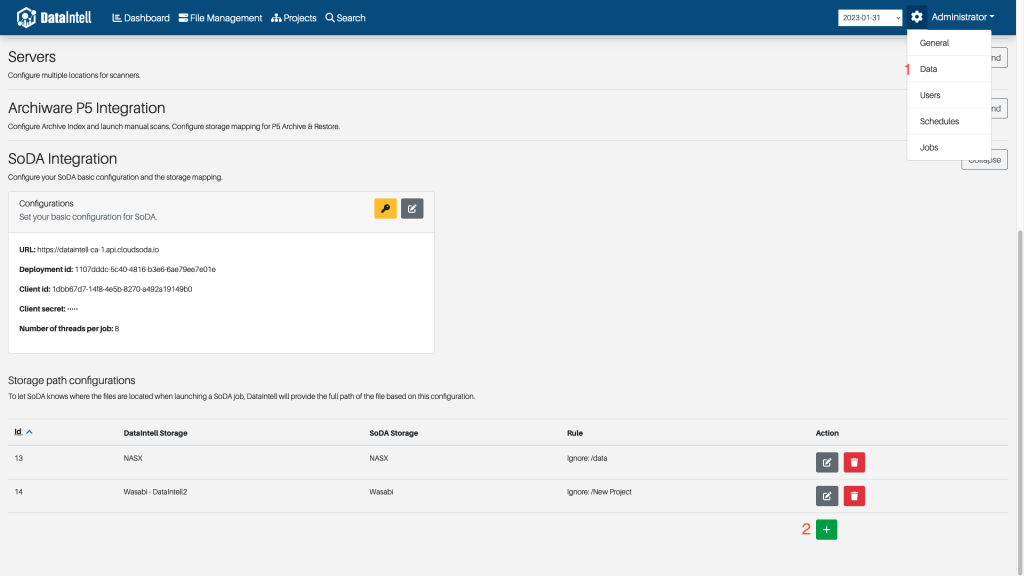The height and width of the screenshot is (576, 1024).
Task: Click the Dashboard chart icon
Action: click(117, 18)
